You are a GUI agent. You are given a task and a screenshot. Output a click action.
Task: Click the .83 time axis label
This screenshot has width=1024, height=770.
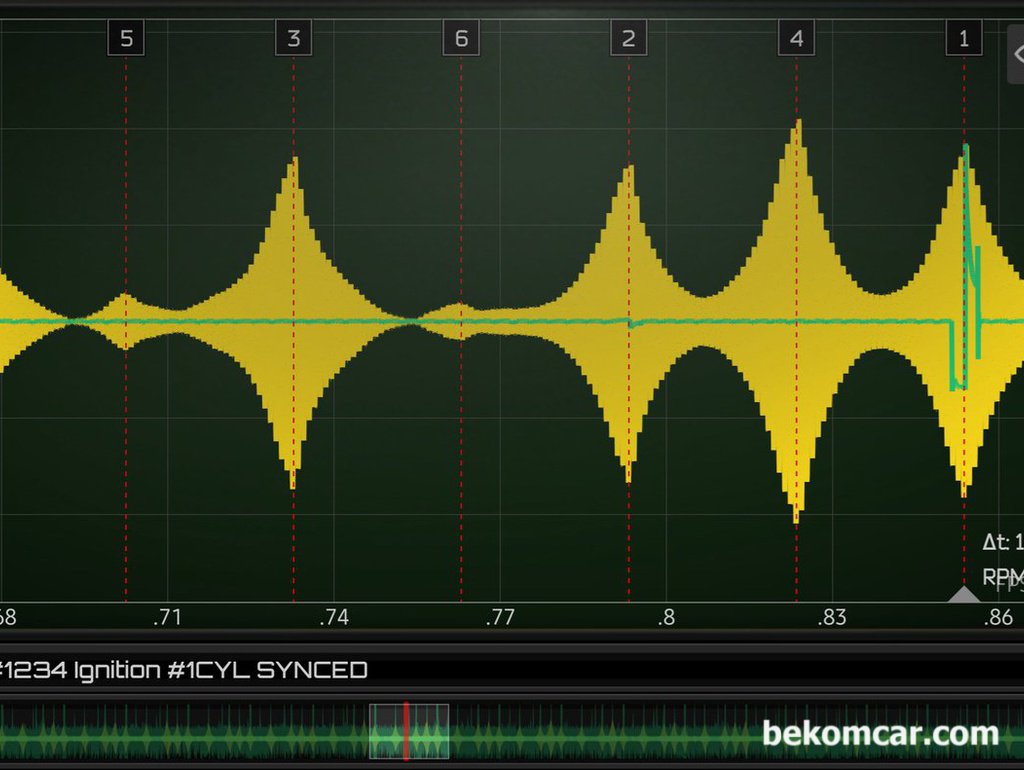point(832,617)
